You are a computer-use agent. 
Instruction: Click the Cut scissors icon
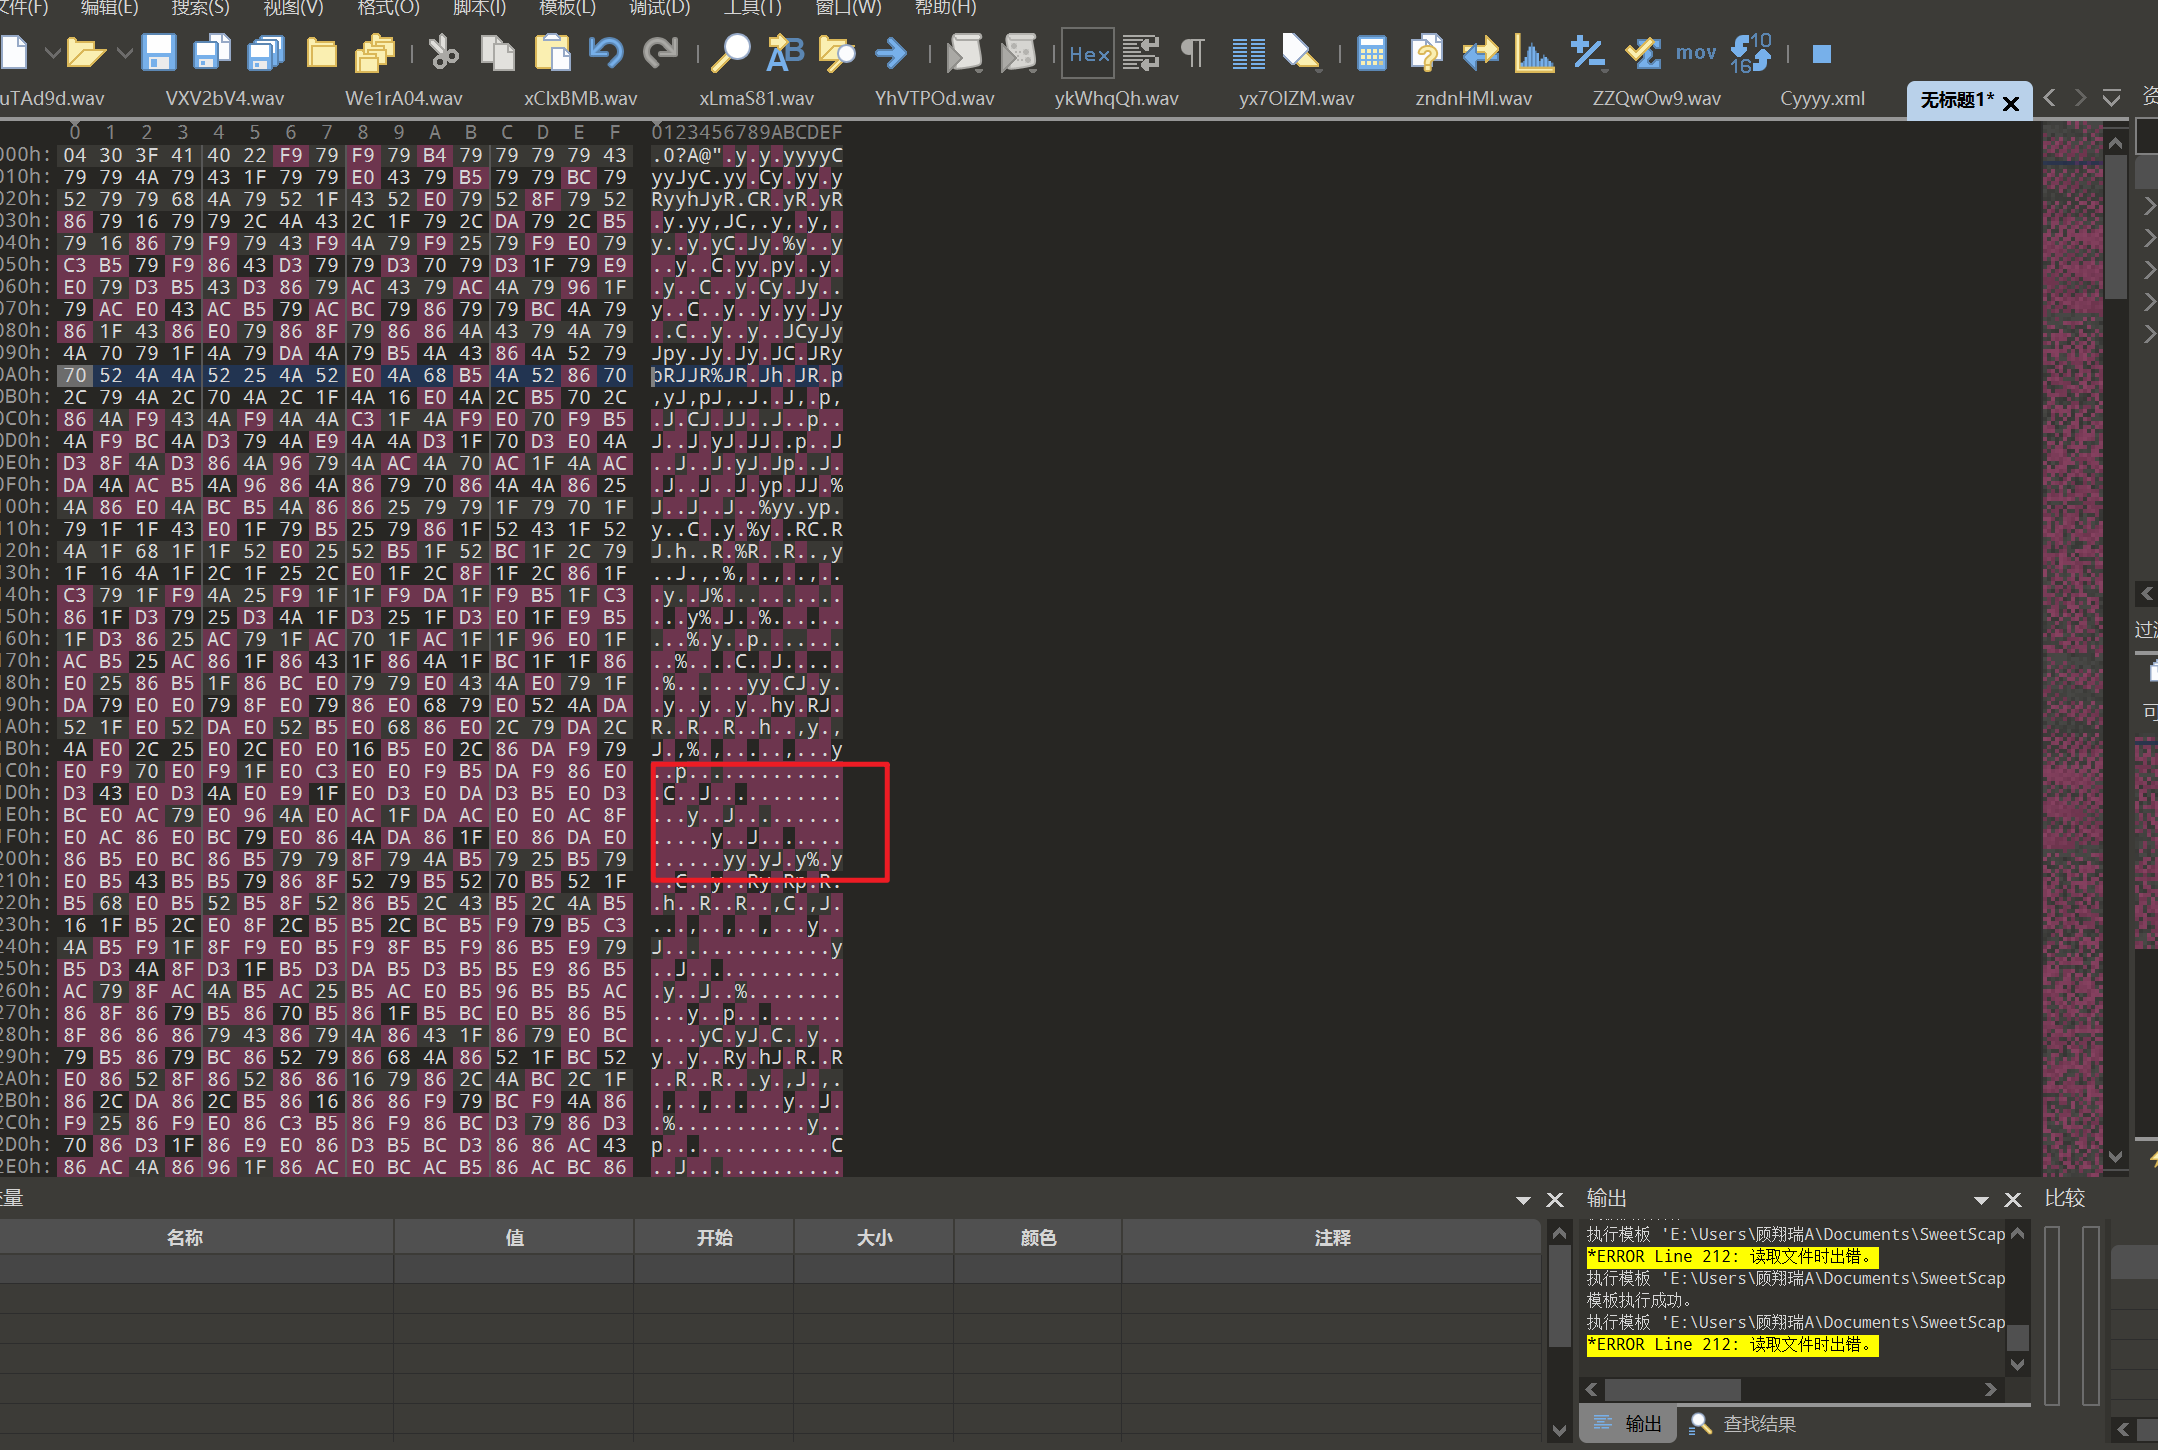pos(443,52)
